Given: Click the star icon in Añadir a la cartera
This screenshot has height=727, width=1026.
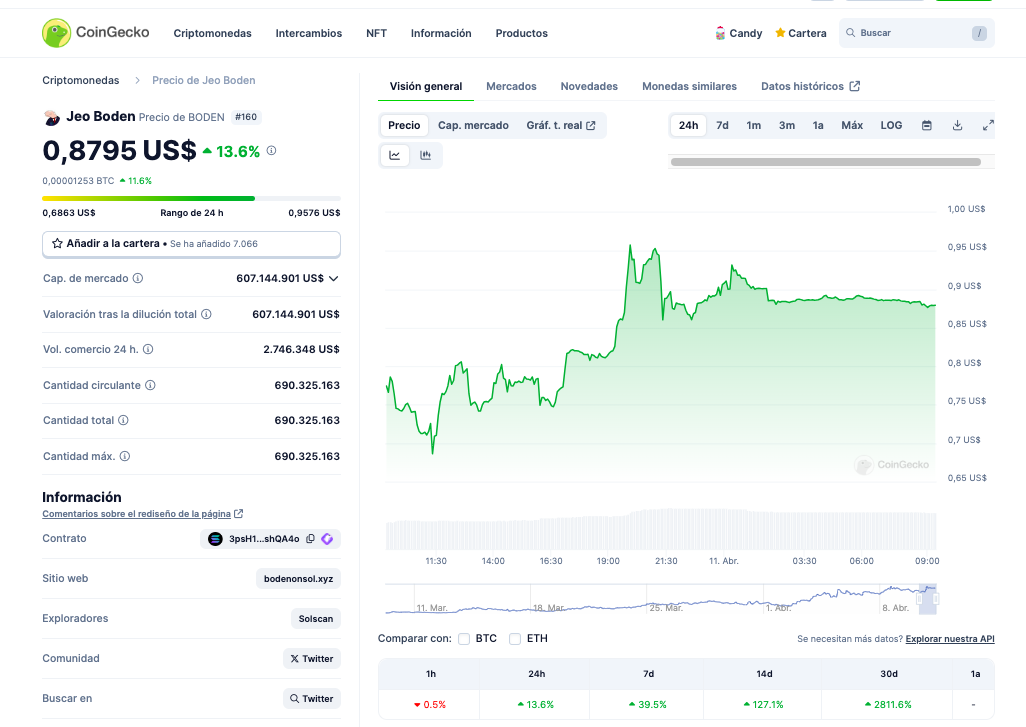Looking at the screenshot, I should tap(57, 243).
